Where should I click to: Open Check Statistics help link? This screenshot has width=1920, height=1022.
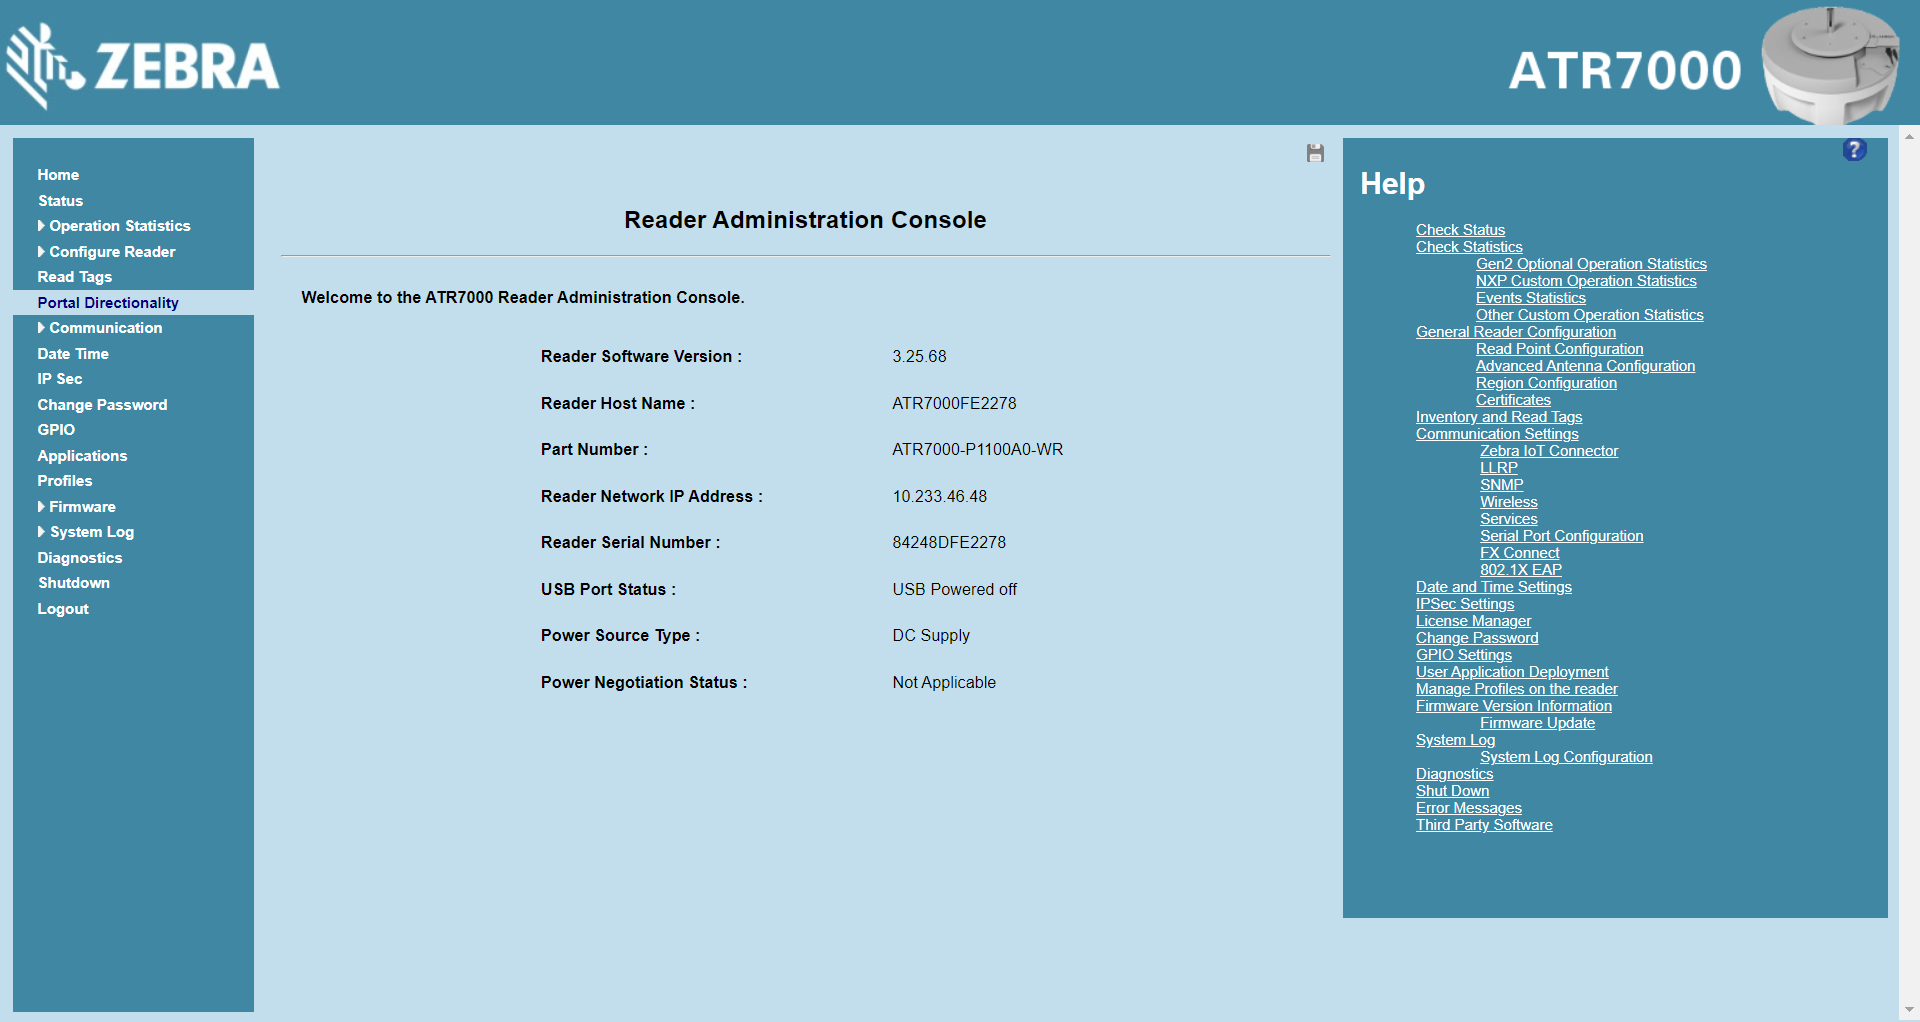click(1469, 247)
